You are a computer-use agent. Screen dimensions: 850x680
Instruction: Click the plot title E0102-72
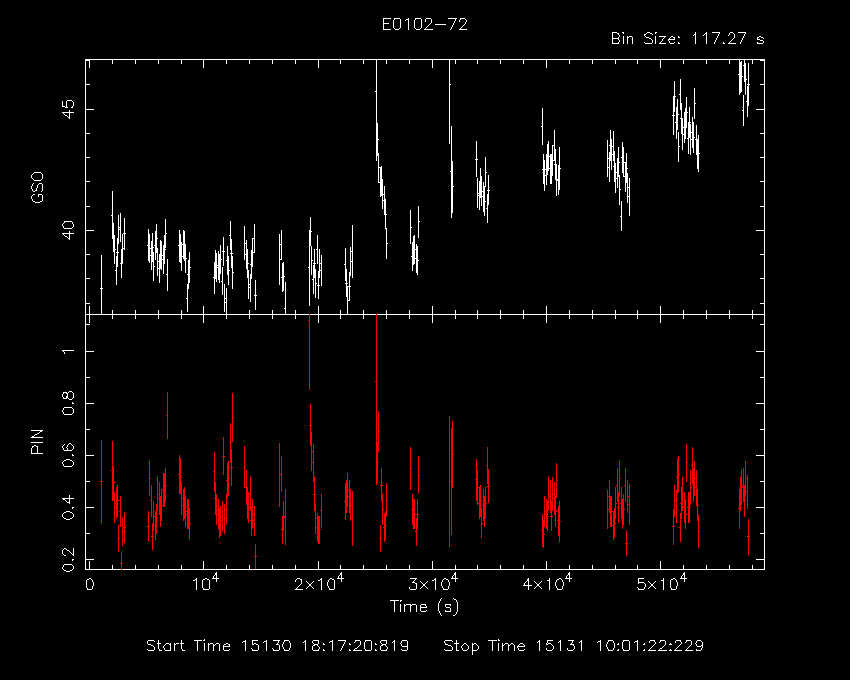(424, 24)
